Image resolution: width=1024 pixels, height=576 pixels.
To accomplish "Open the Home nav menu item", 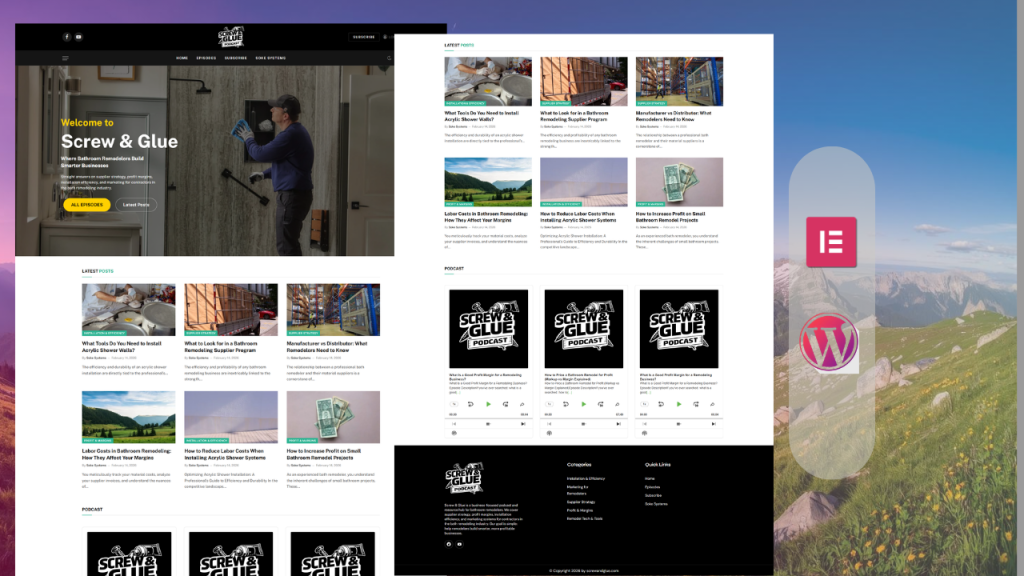I will (182, 58).
